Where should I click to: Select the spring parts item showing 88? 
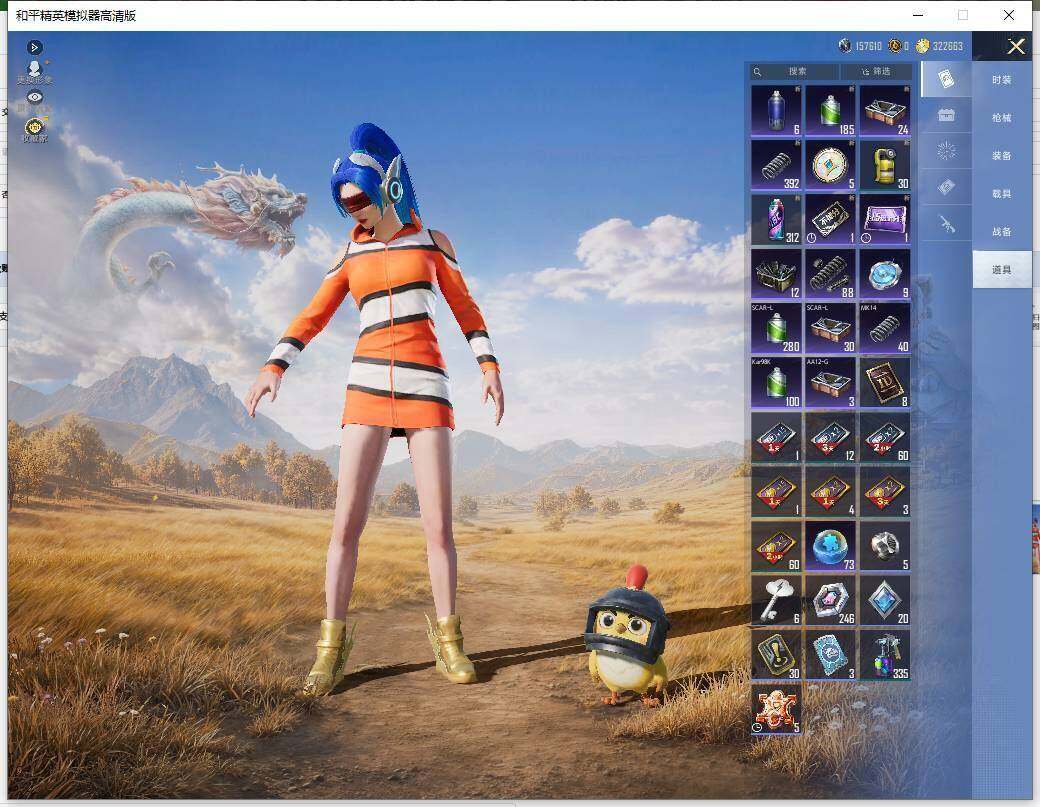click(830, 273)
